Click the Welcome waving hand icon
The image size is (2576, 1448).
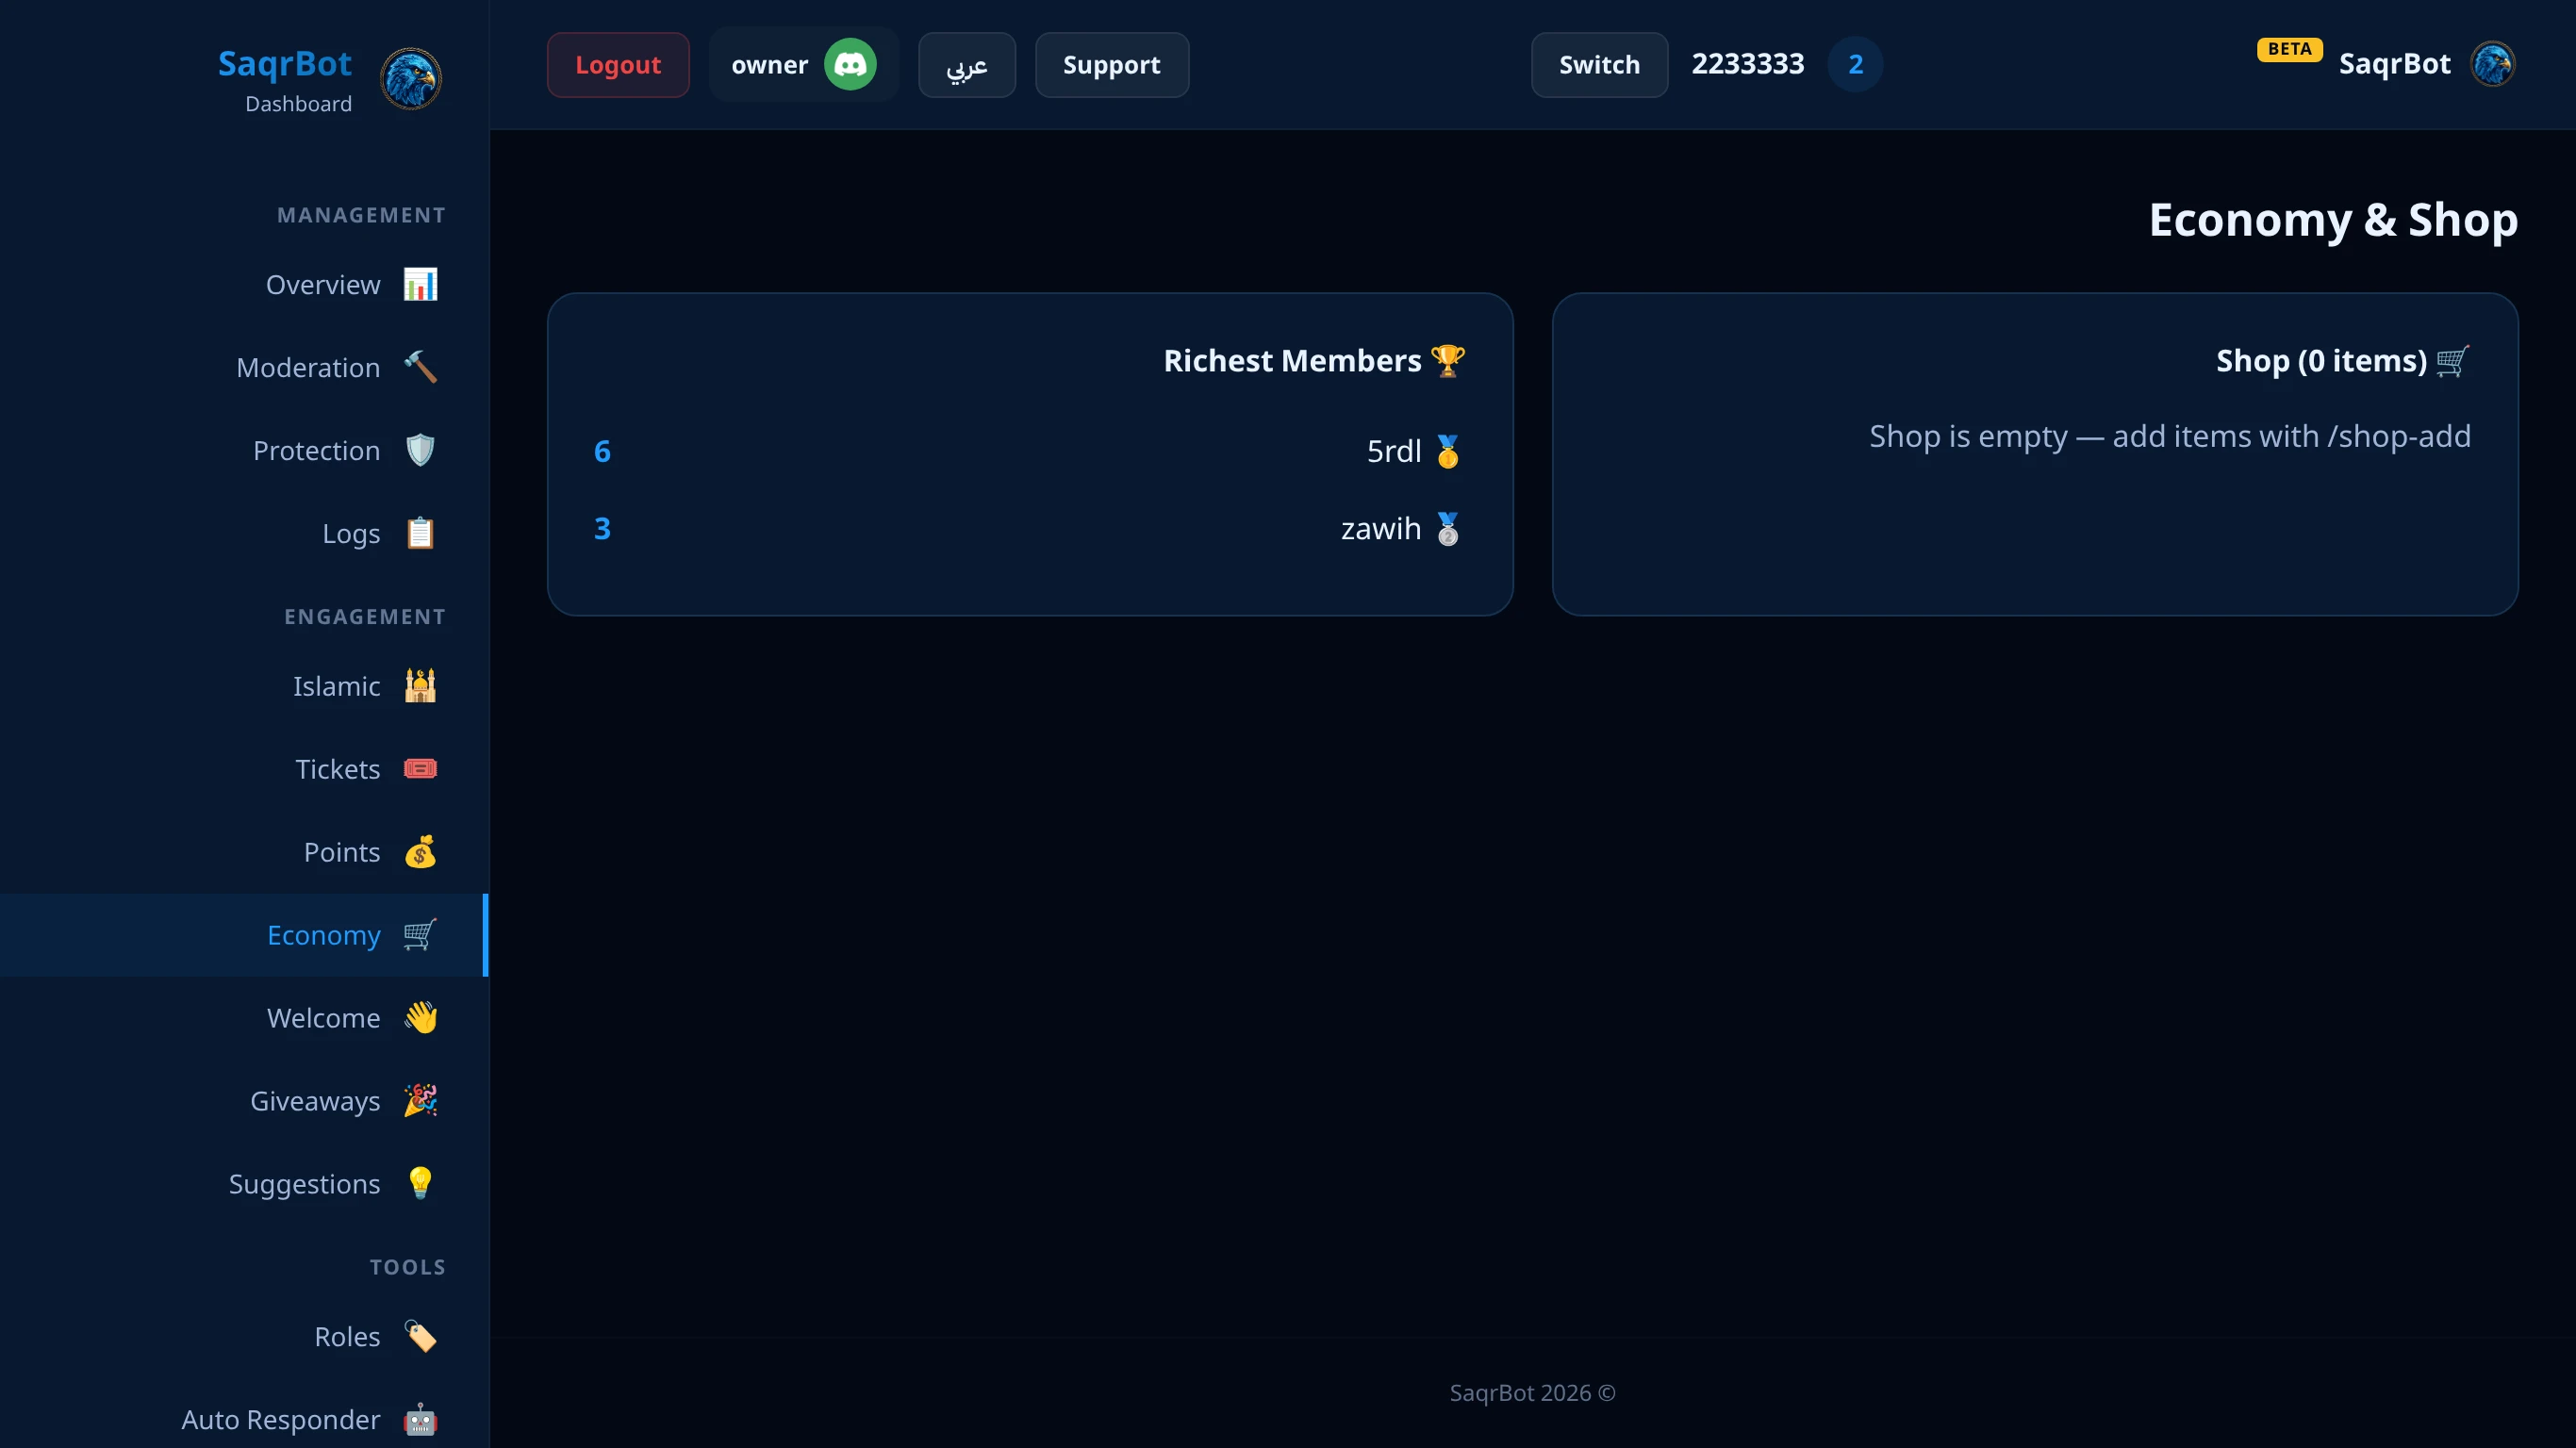(420, 1018)
